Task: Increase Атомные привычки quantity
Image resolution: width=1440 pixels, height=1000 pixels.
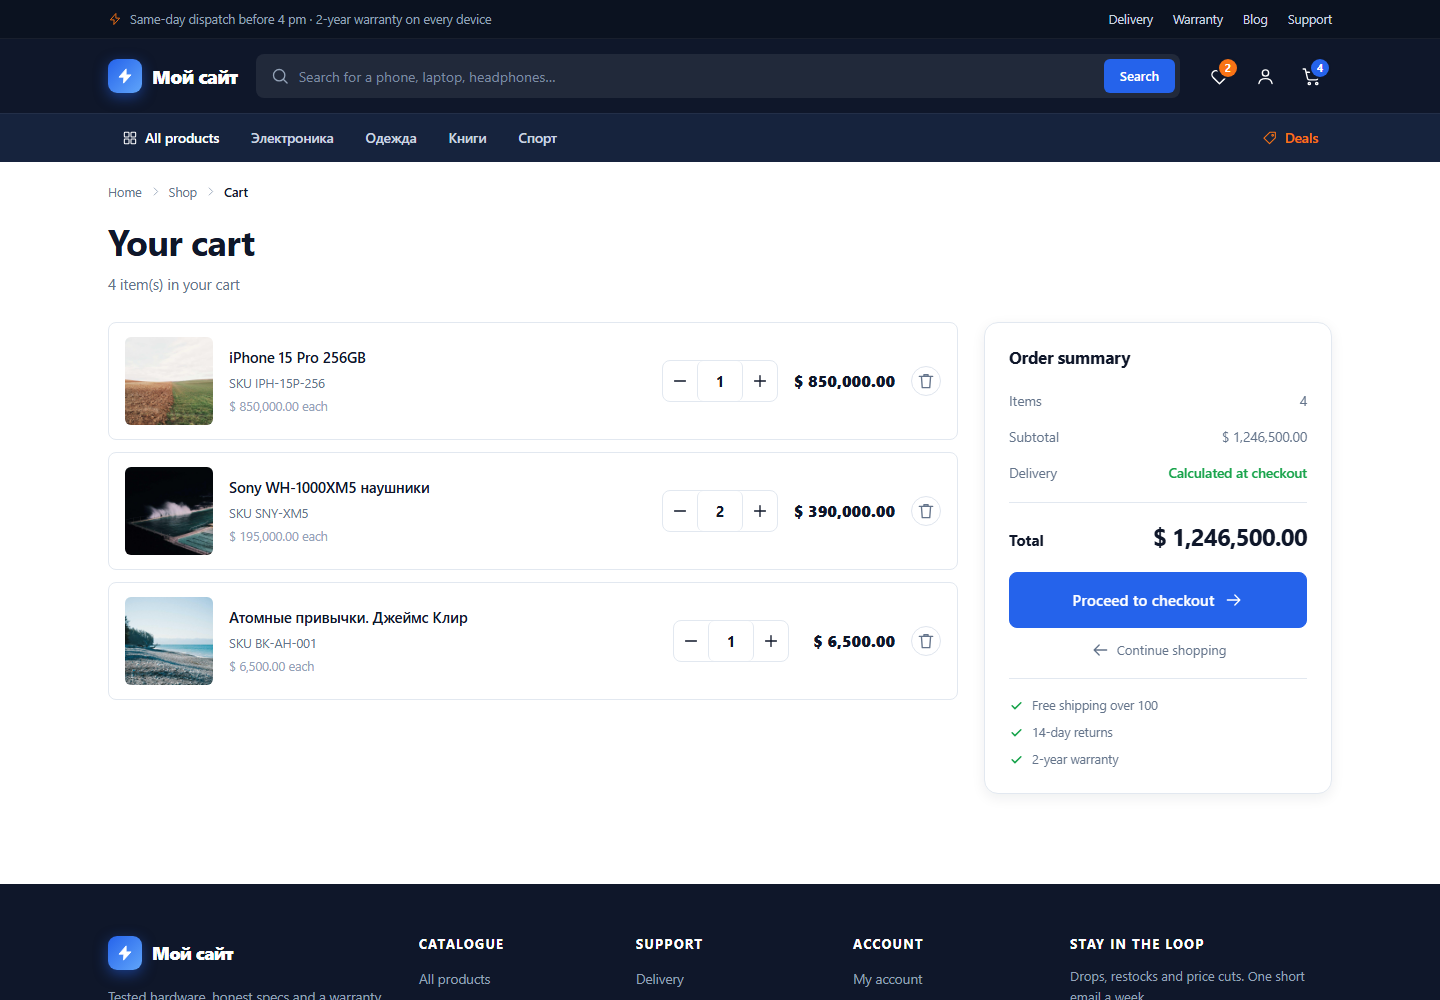Action: [771, 641]
